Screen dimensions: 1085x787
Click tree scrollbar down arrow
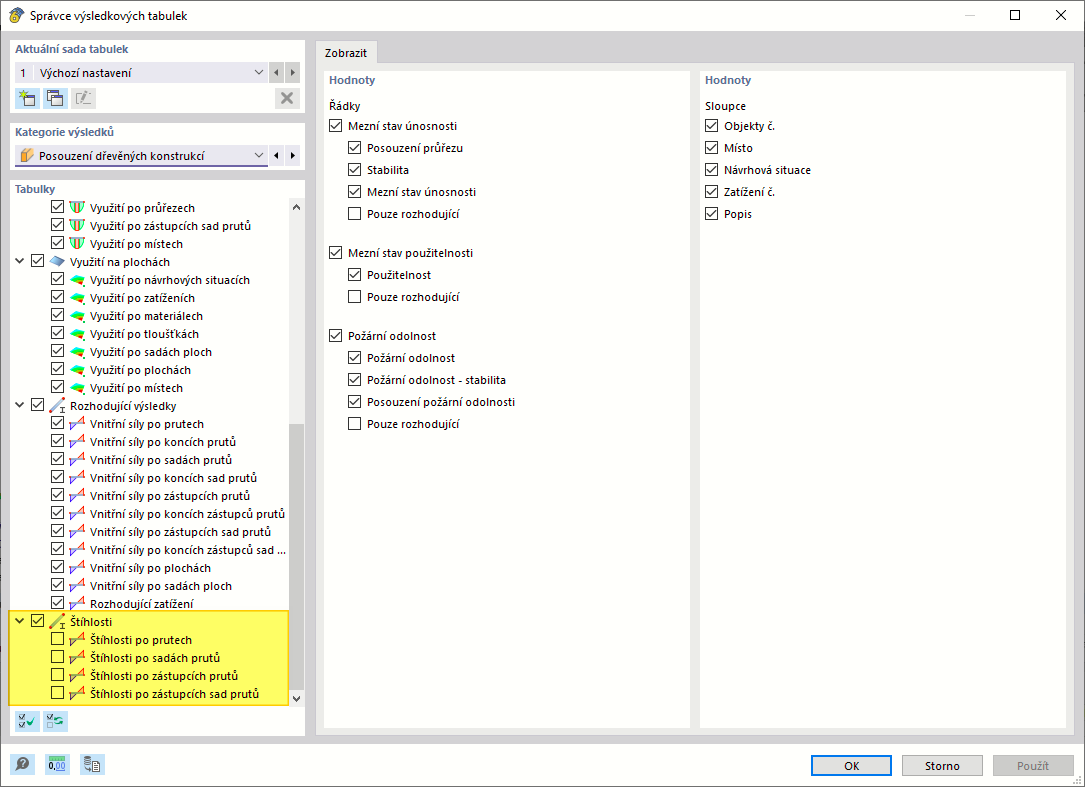pyautogui.click(x=297, y=698)
